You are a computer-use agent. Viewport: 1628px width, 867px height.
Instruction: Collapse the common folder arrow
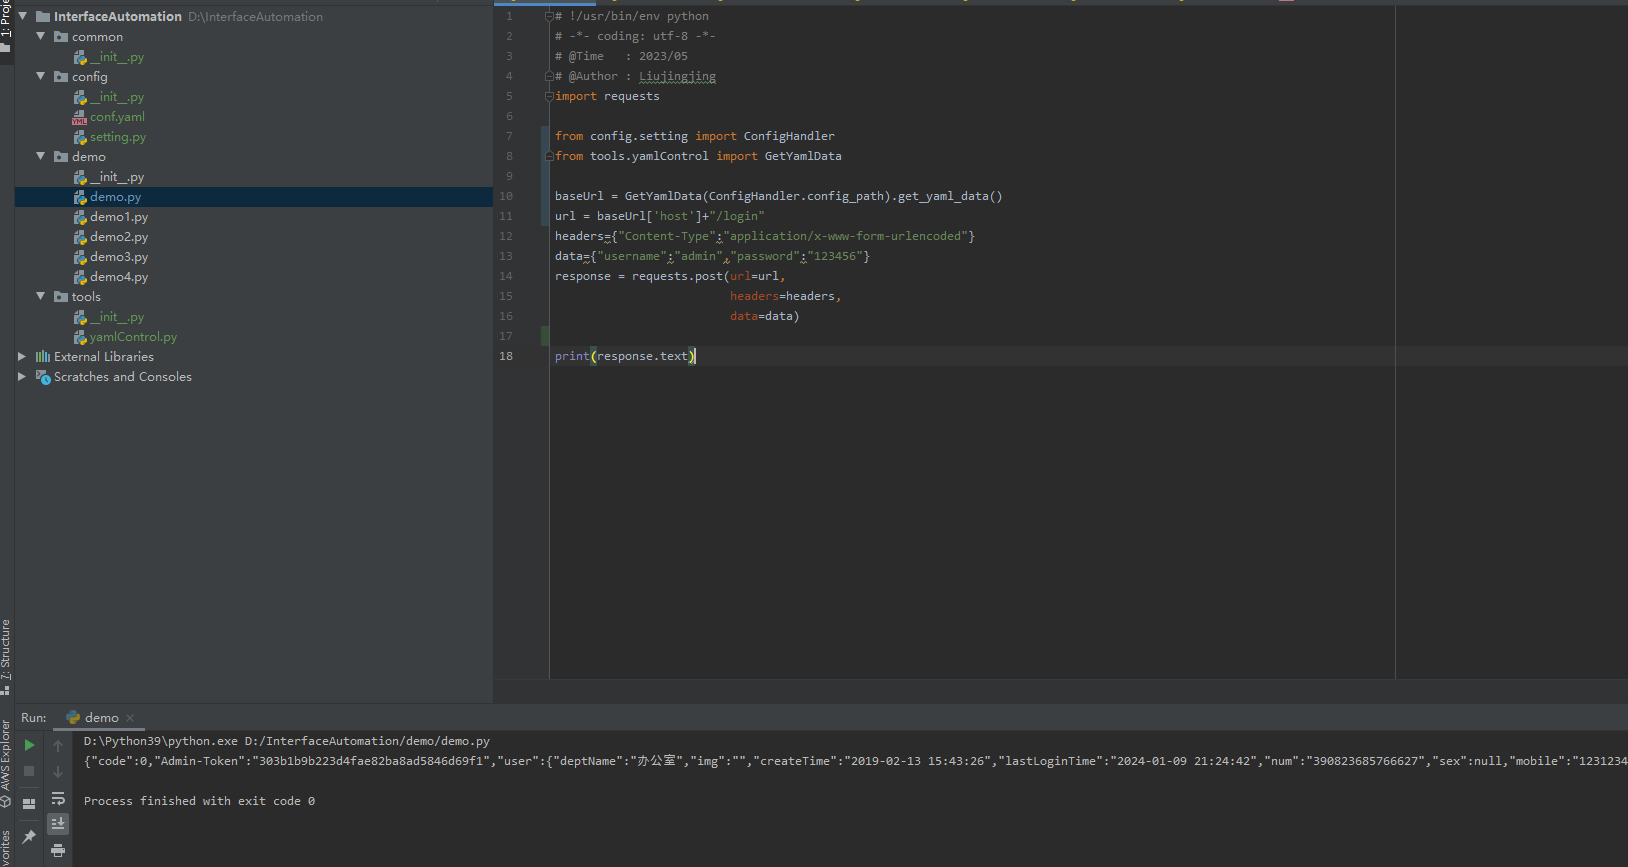[x=41, y=36]
